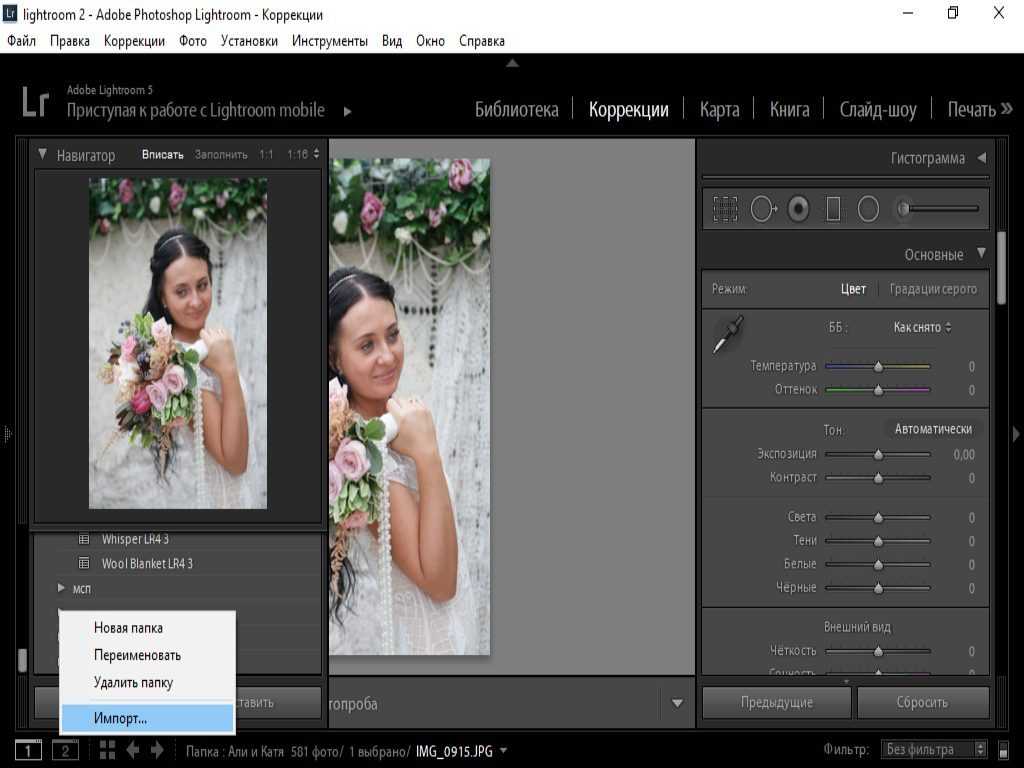Click the Lightroom mobile play arrow
1024x768 pixels.
pos(347,112)
